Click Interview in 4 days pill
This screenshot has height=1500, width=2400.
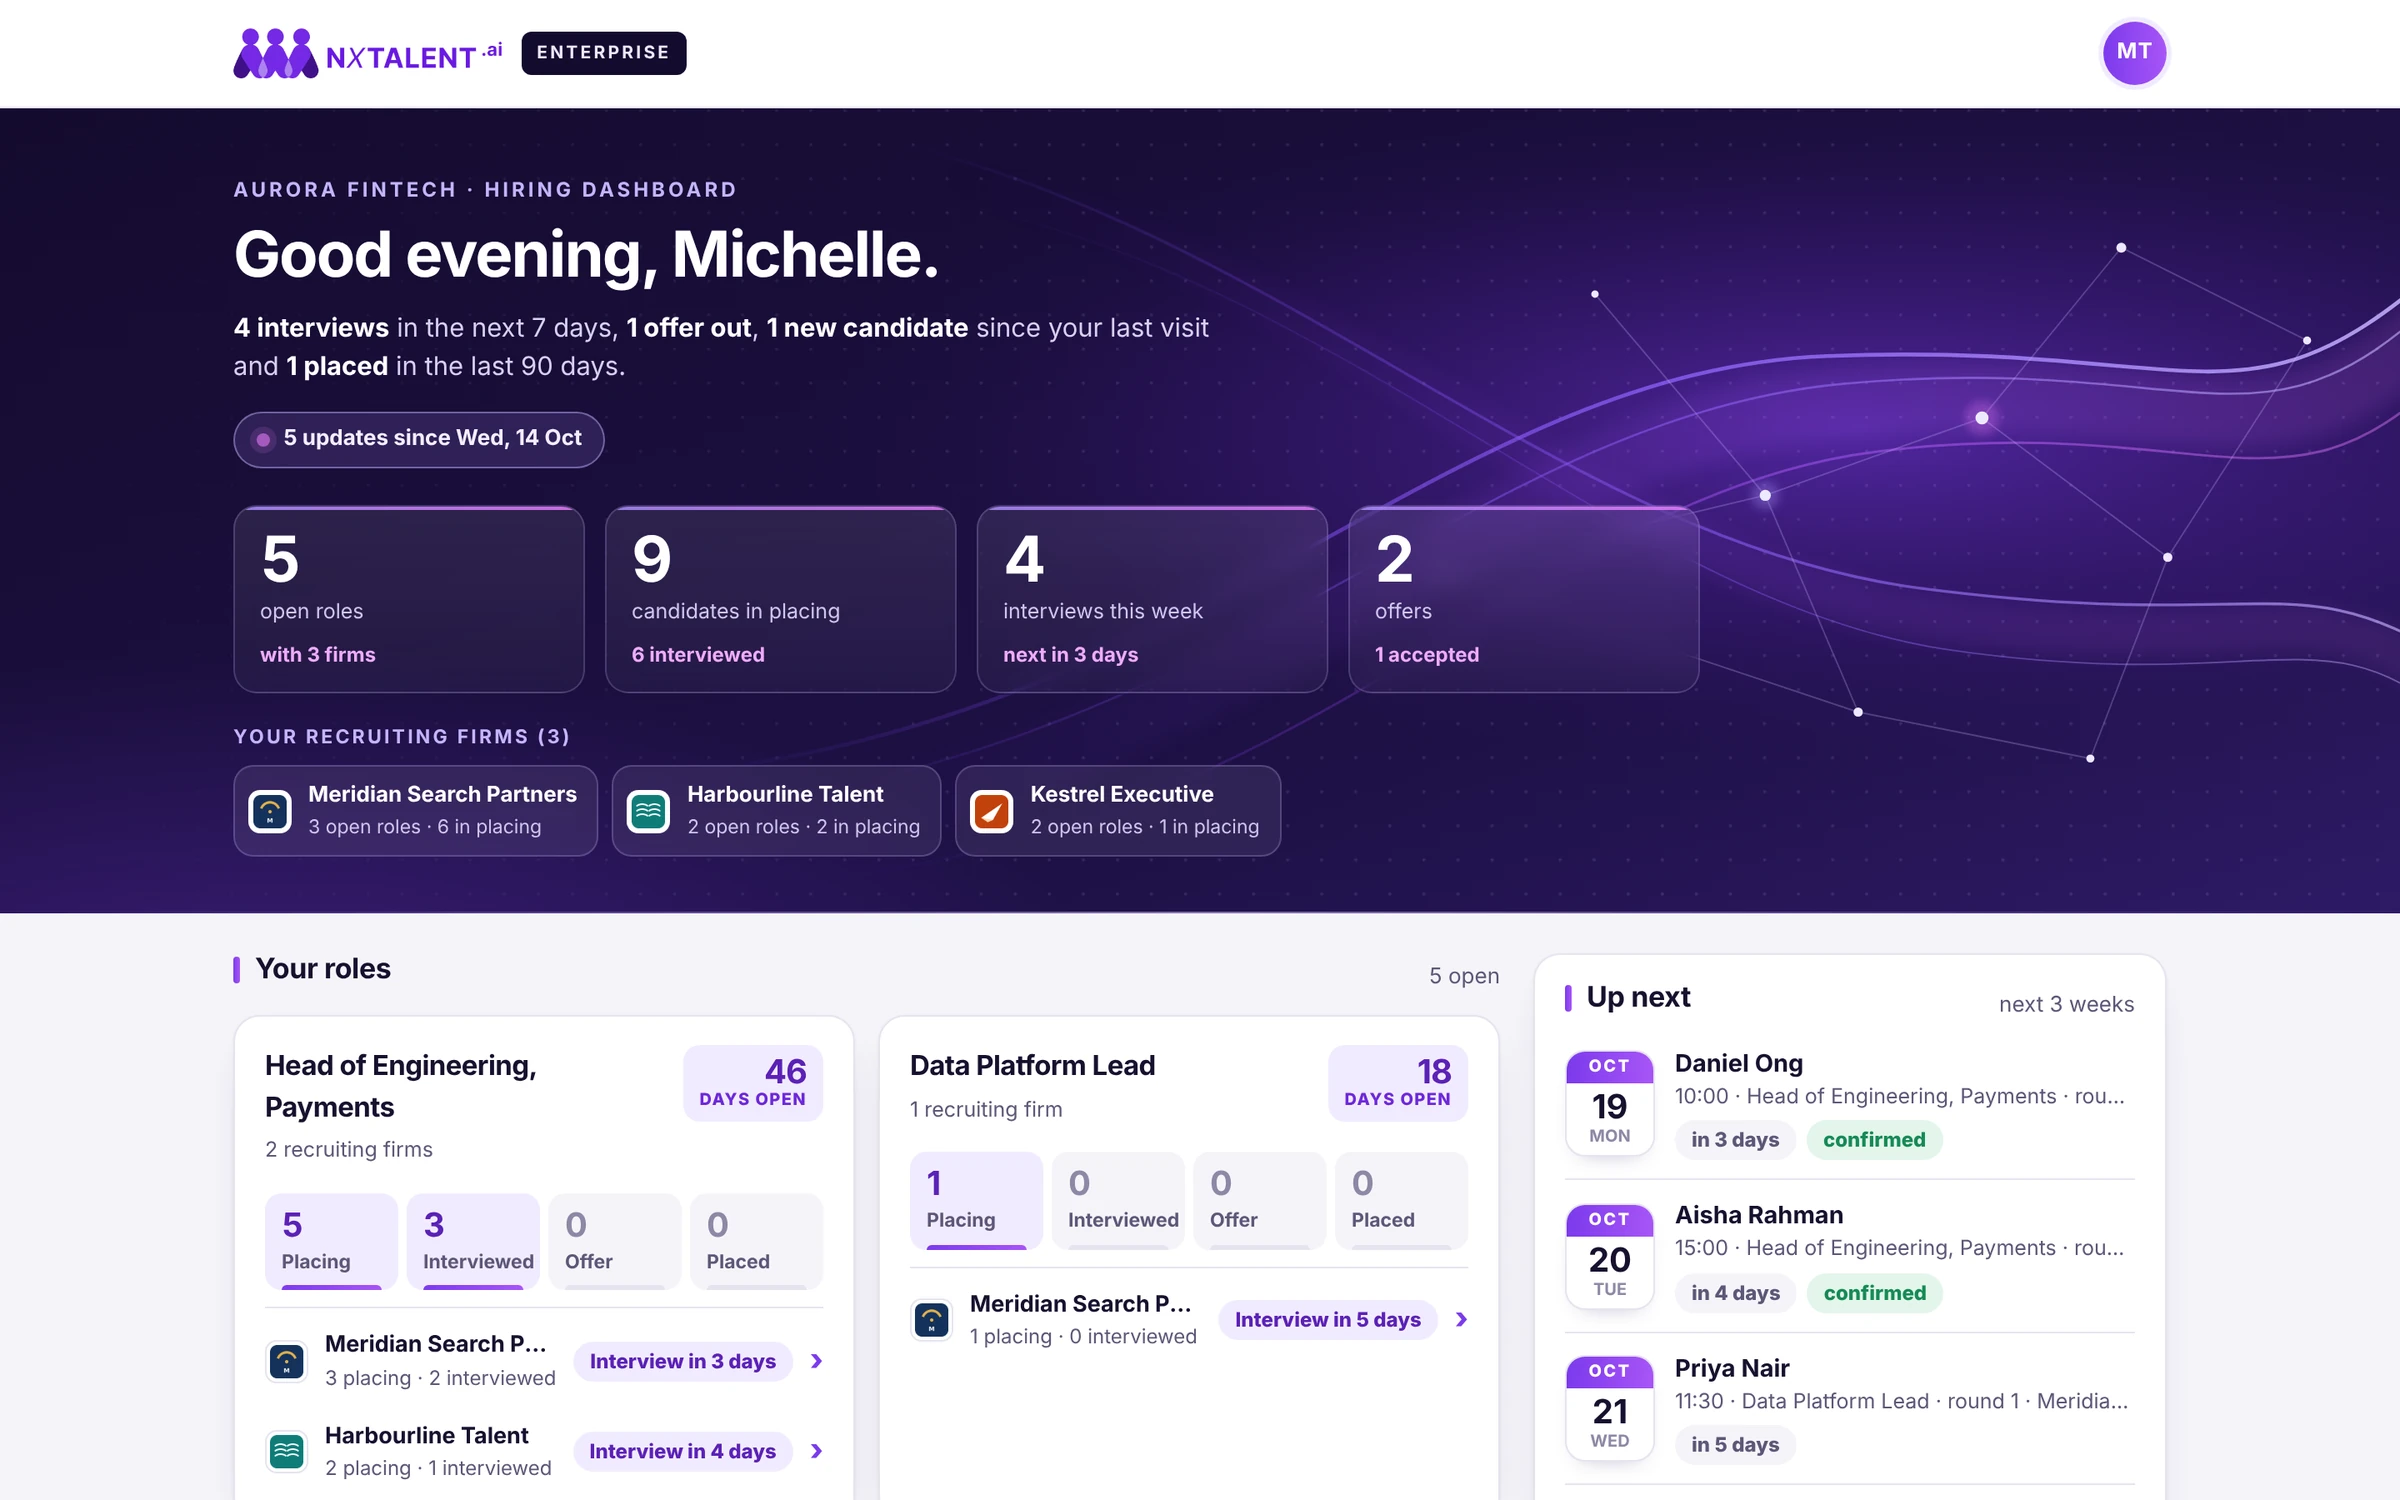coord(683,1451)
